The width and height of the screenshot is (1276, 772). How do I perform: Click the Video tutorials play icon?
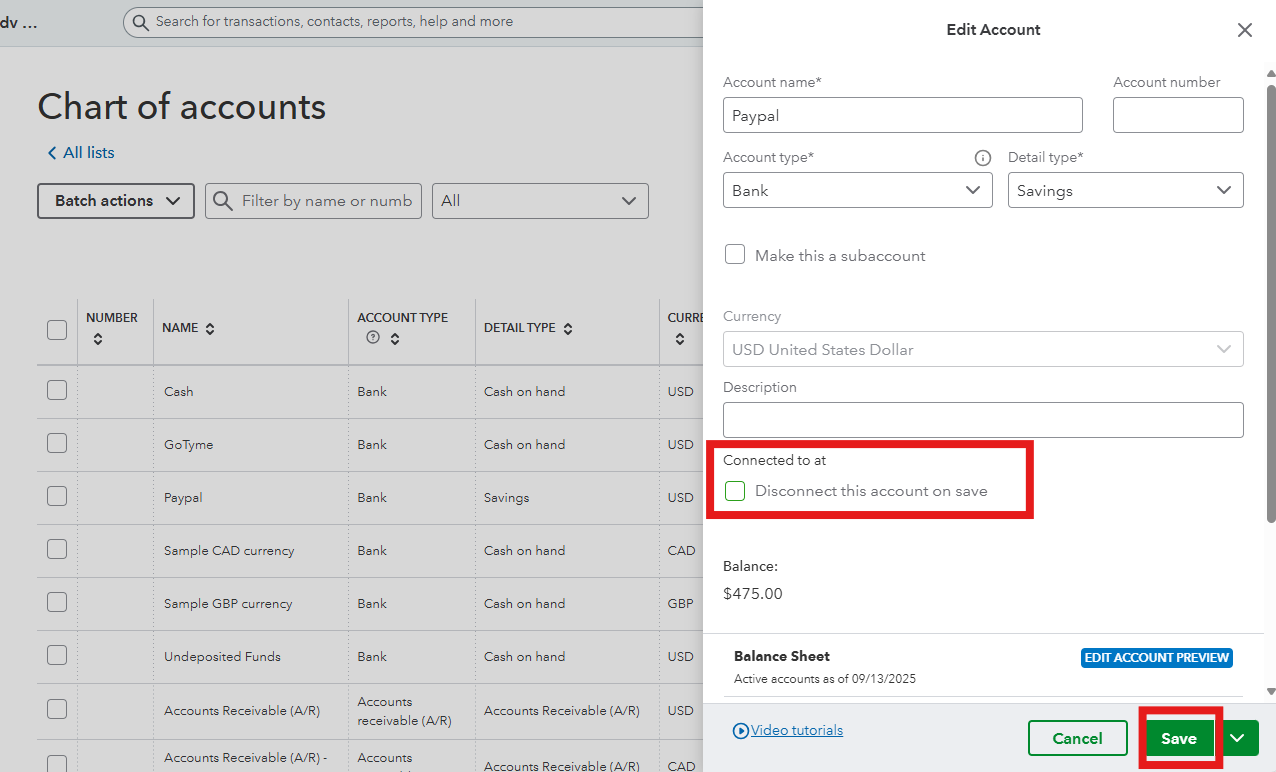click(x=740, y=731)
